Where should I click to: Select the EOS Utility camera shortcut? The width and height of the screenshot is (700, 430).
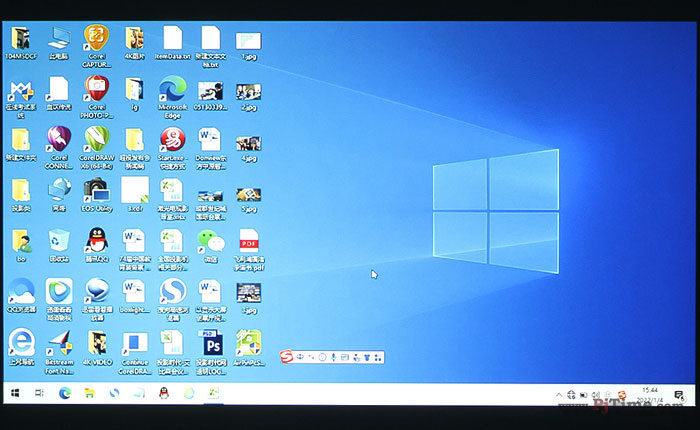point(96,191)
